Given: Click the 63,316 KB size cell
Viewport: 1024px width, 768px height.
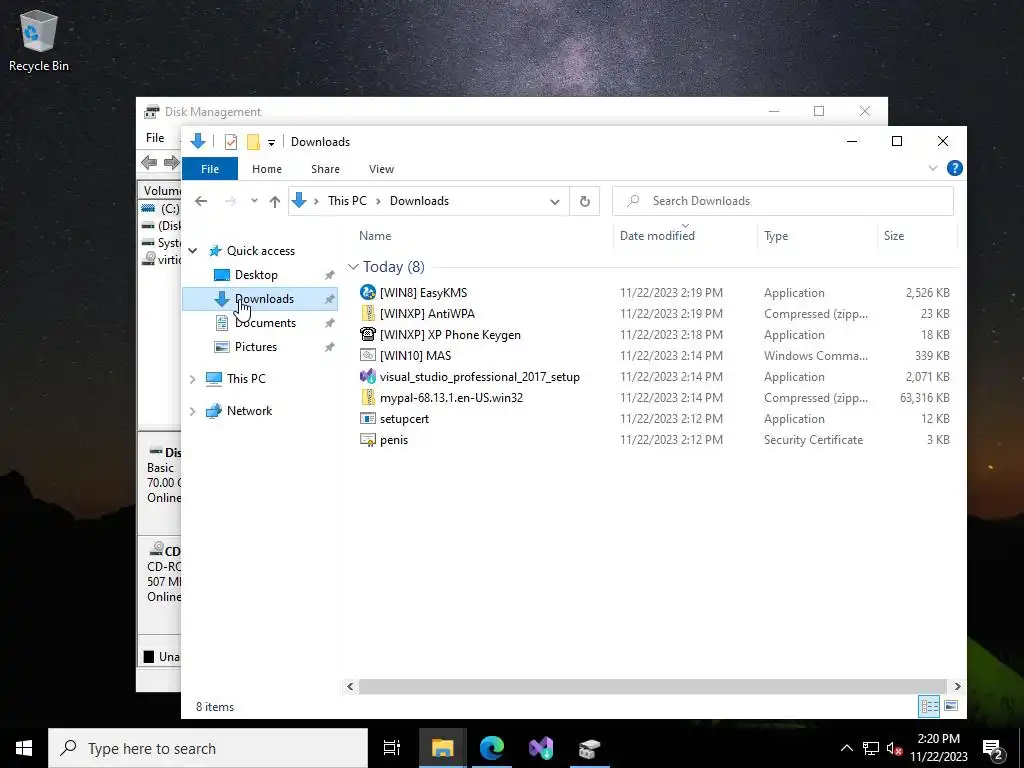Looking at the screenshot, I should (x=924, y=398).
